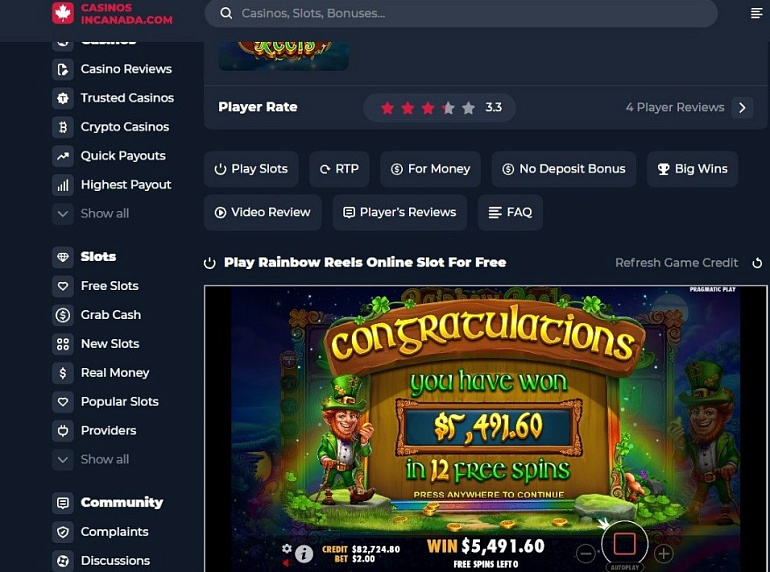770x572 pixels.
Task: Click the Refresh Game Credit circular arrow icon
Action: click(757, 263)
